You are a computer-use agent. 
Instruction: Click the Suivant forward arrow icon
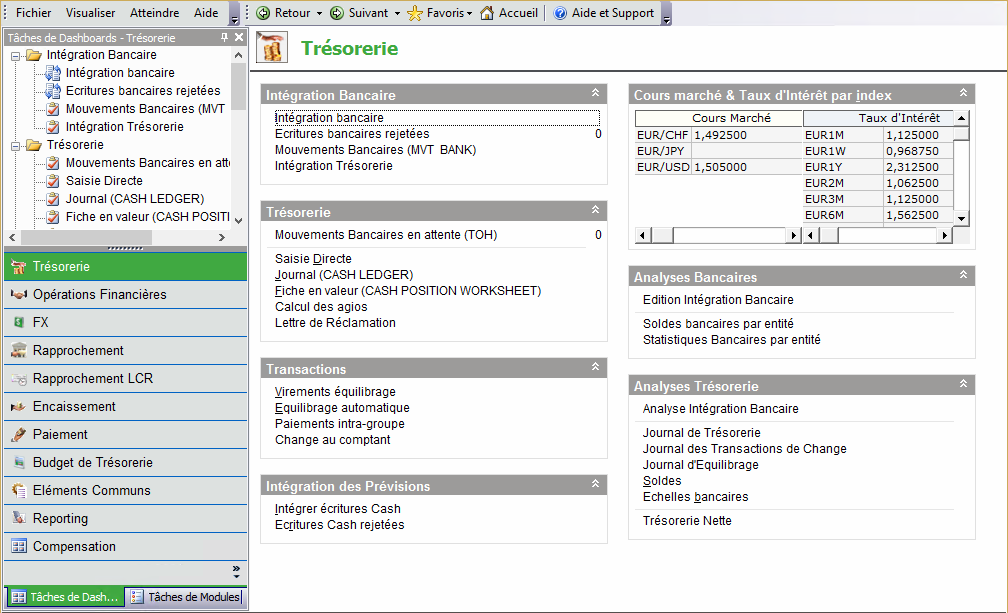[337, 13]
